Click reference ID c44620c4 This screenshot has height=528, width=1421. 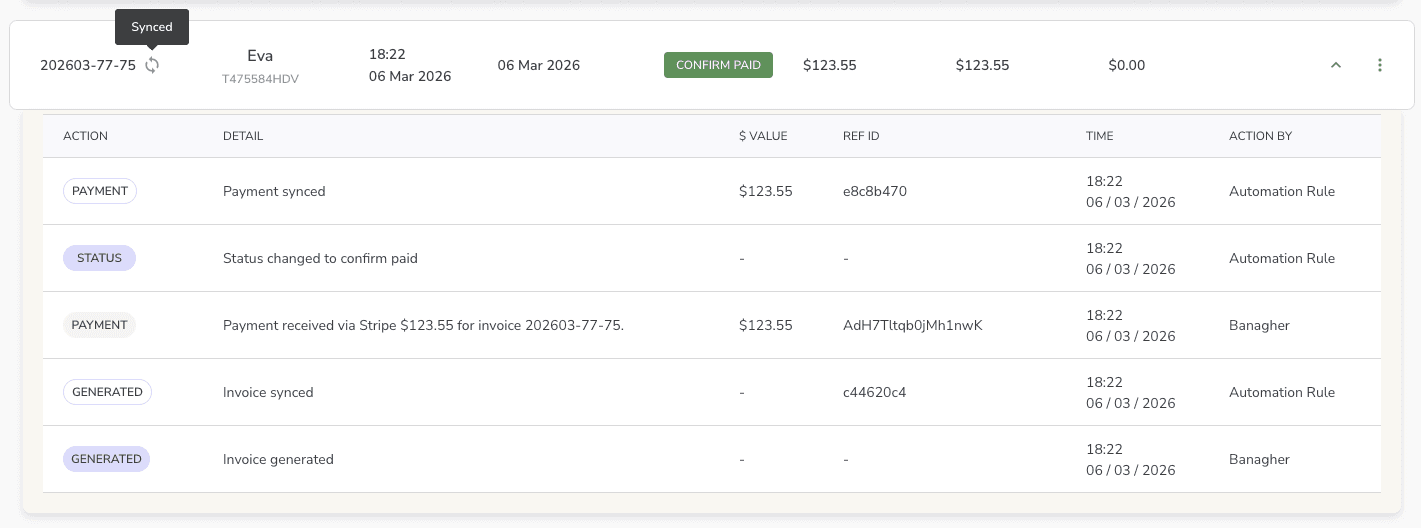pos(875,392)
